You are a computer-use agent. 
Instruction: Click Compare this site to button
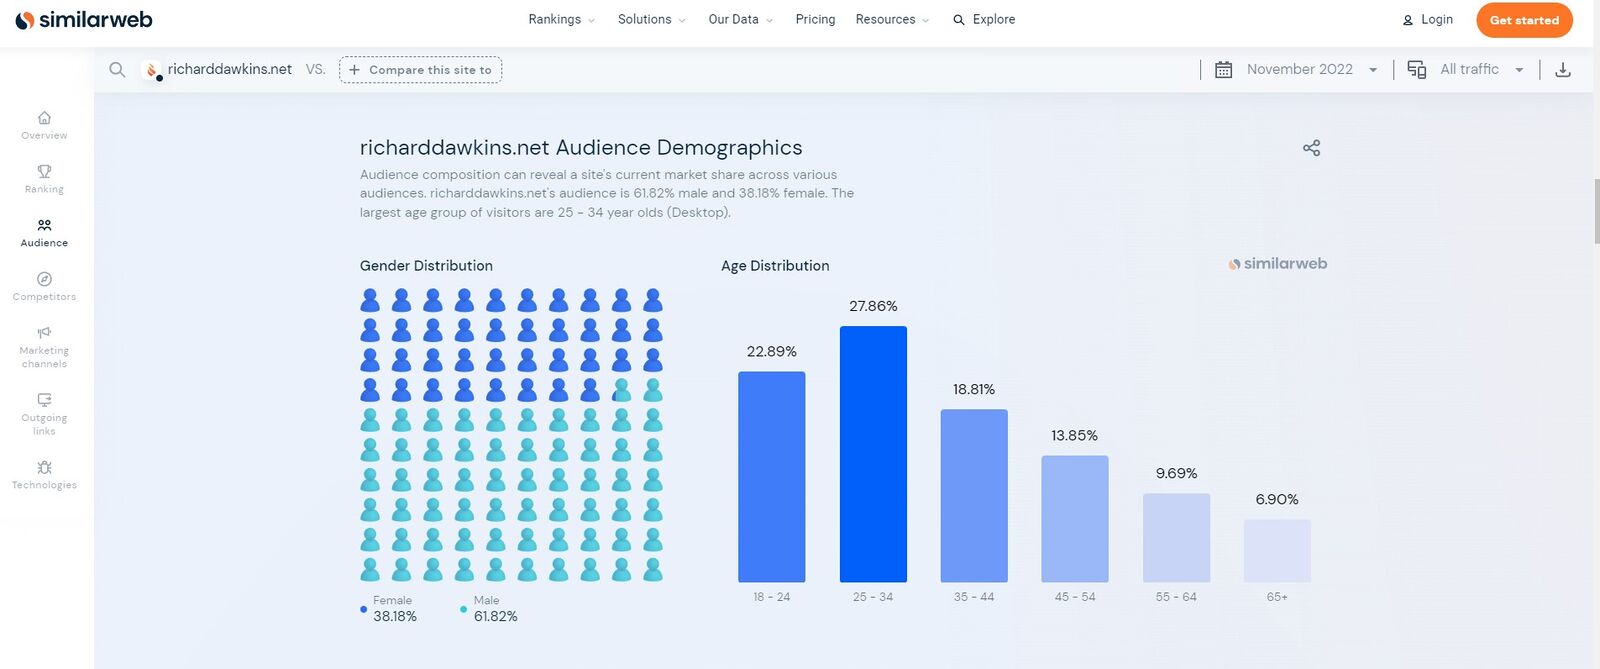coord(420,70)
